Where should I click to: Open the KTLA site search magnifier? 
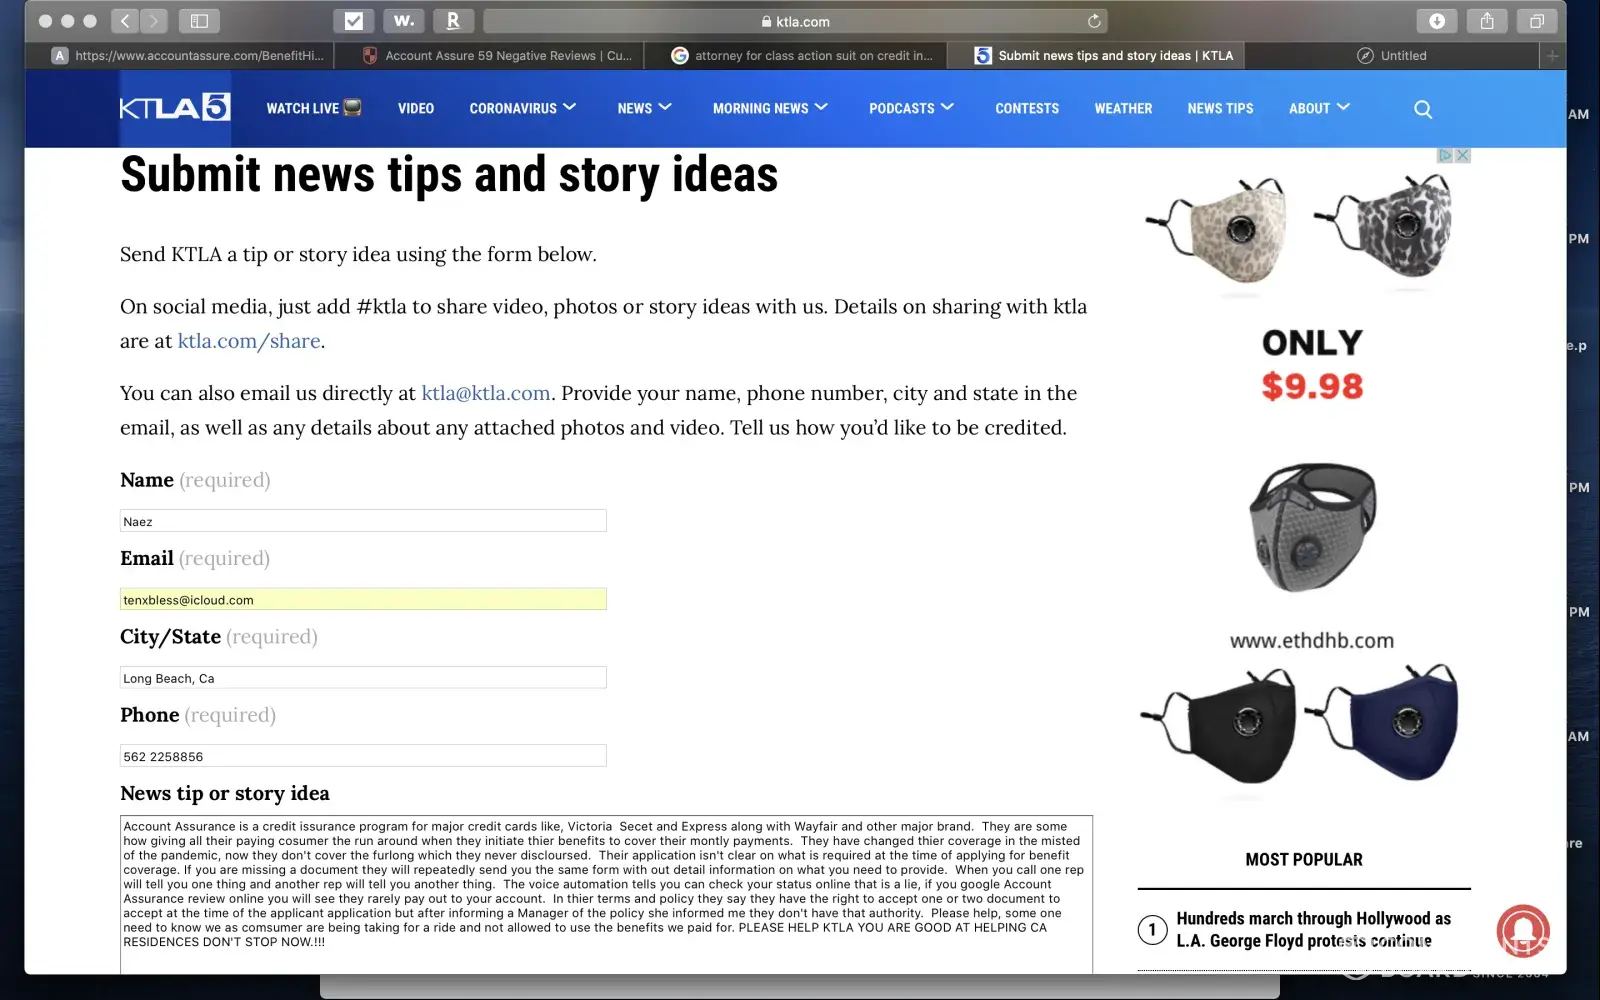pos(1423,109)
